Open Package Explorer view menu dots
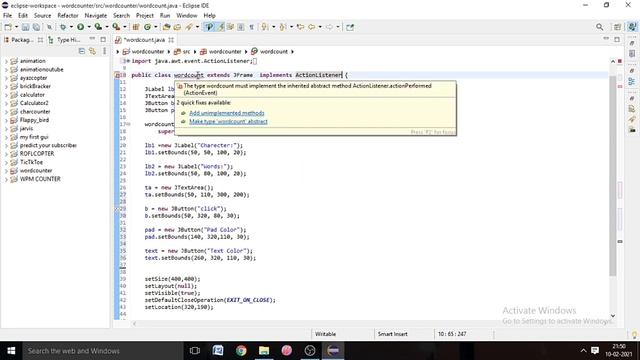The image size is (640, 360). [x=104, y=51]
